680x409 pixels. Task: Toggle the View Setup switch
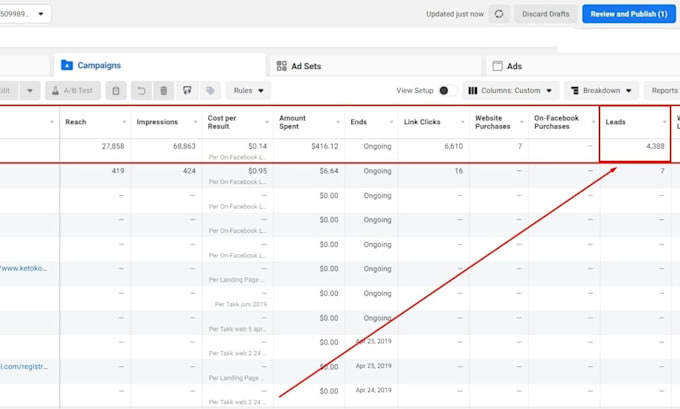click(447, 91)
